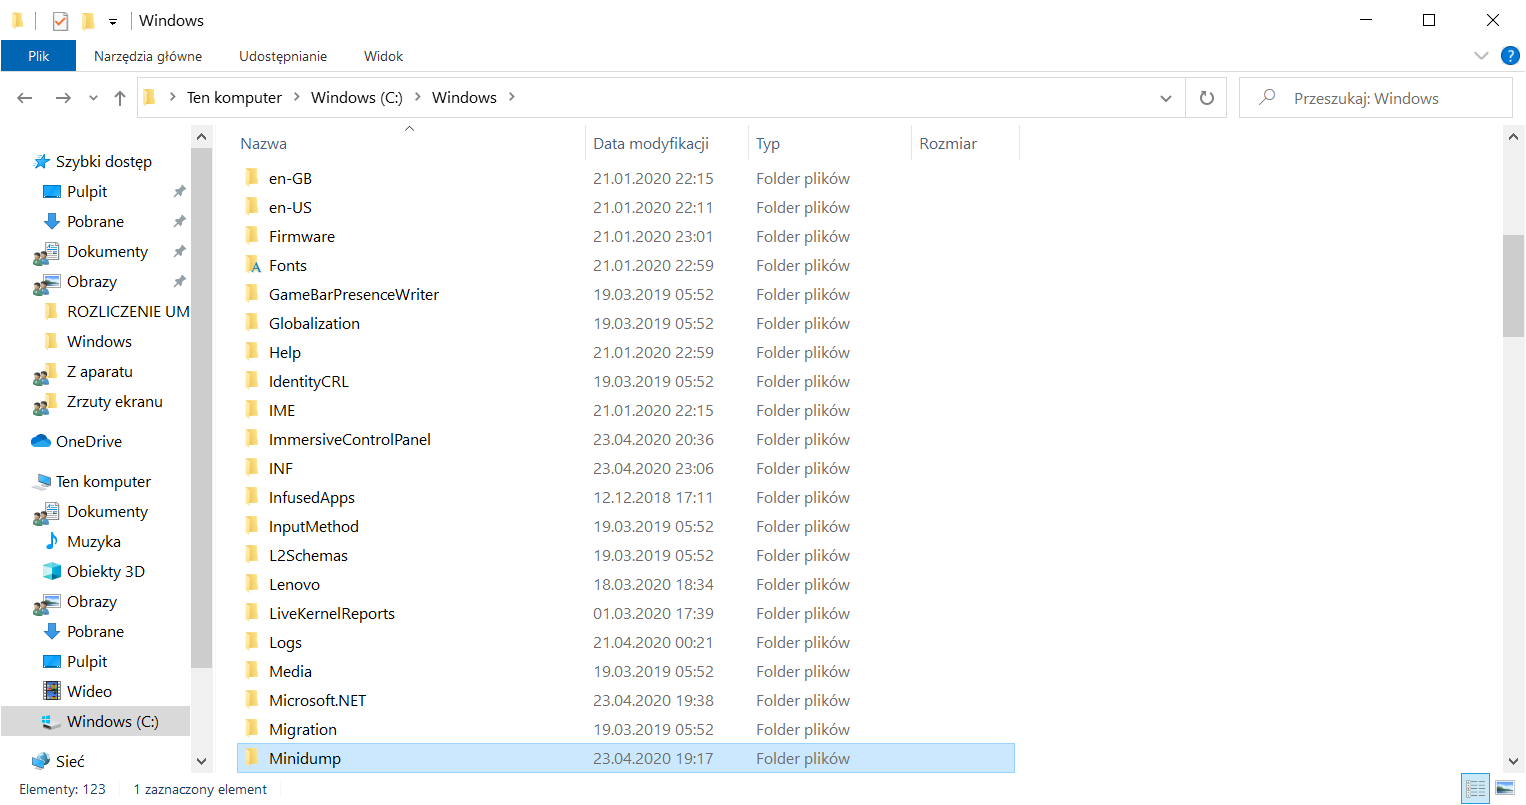Open recent locations dropdown arrow
The height and width of the screenshot is (805, 1526).
pyautogui.click(x=93, y=98)
